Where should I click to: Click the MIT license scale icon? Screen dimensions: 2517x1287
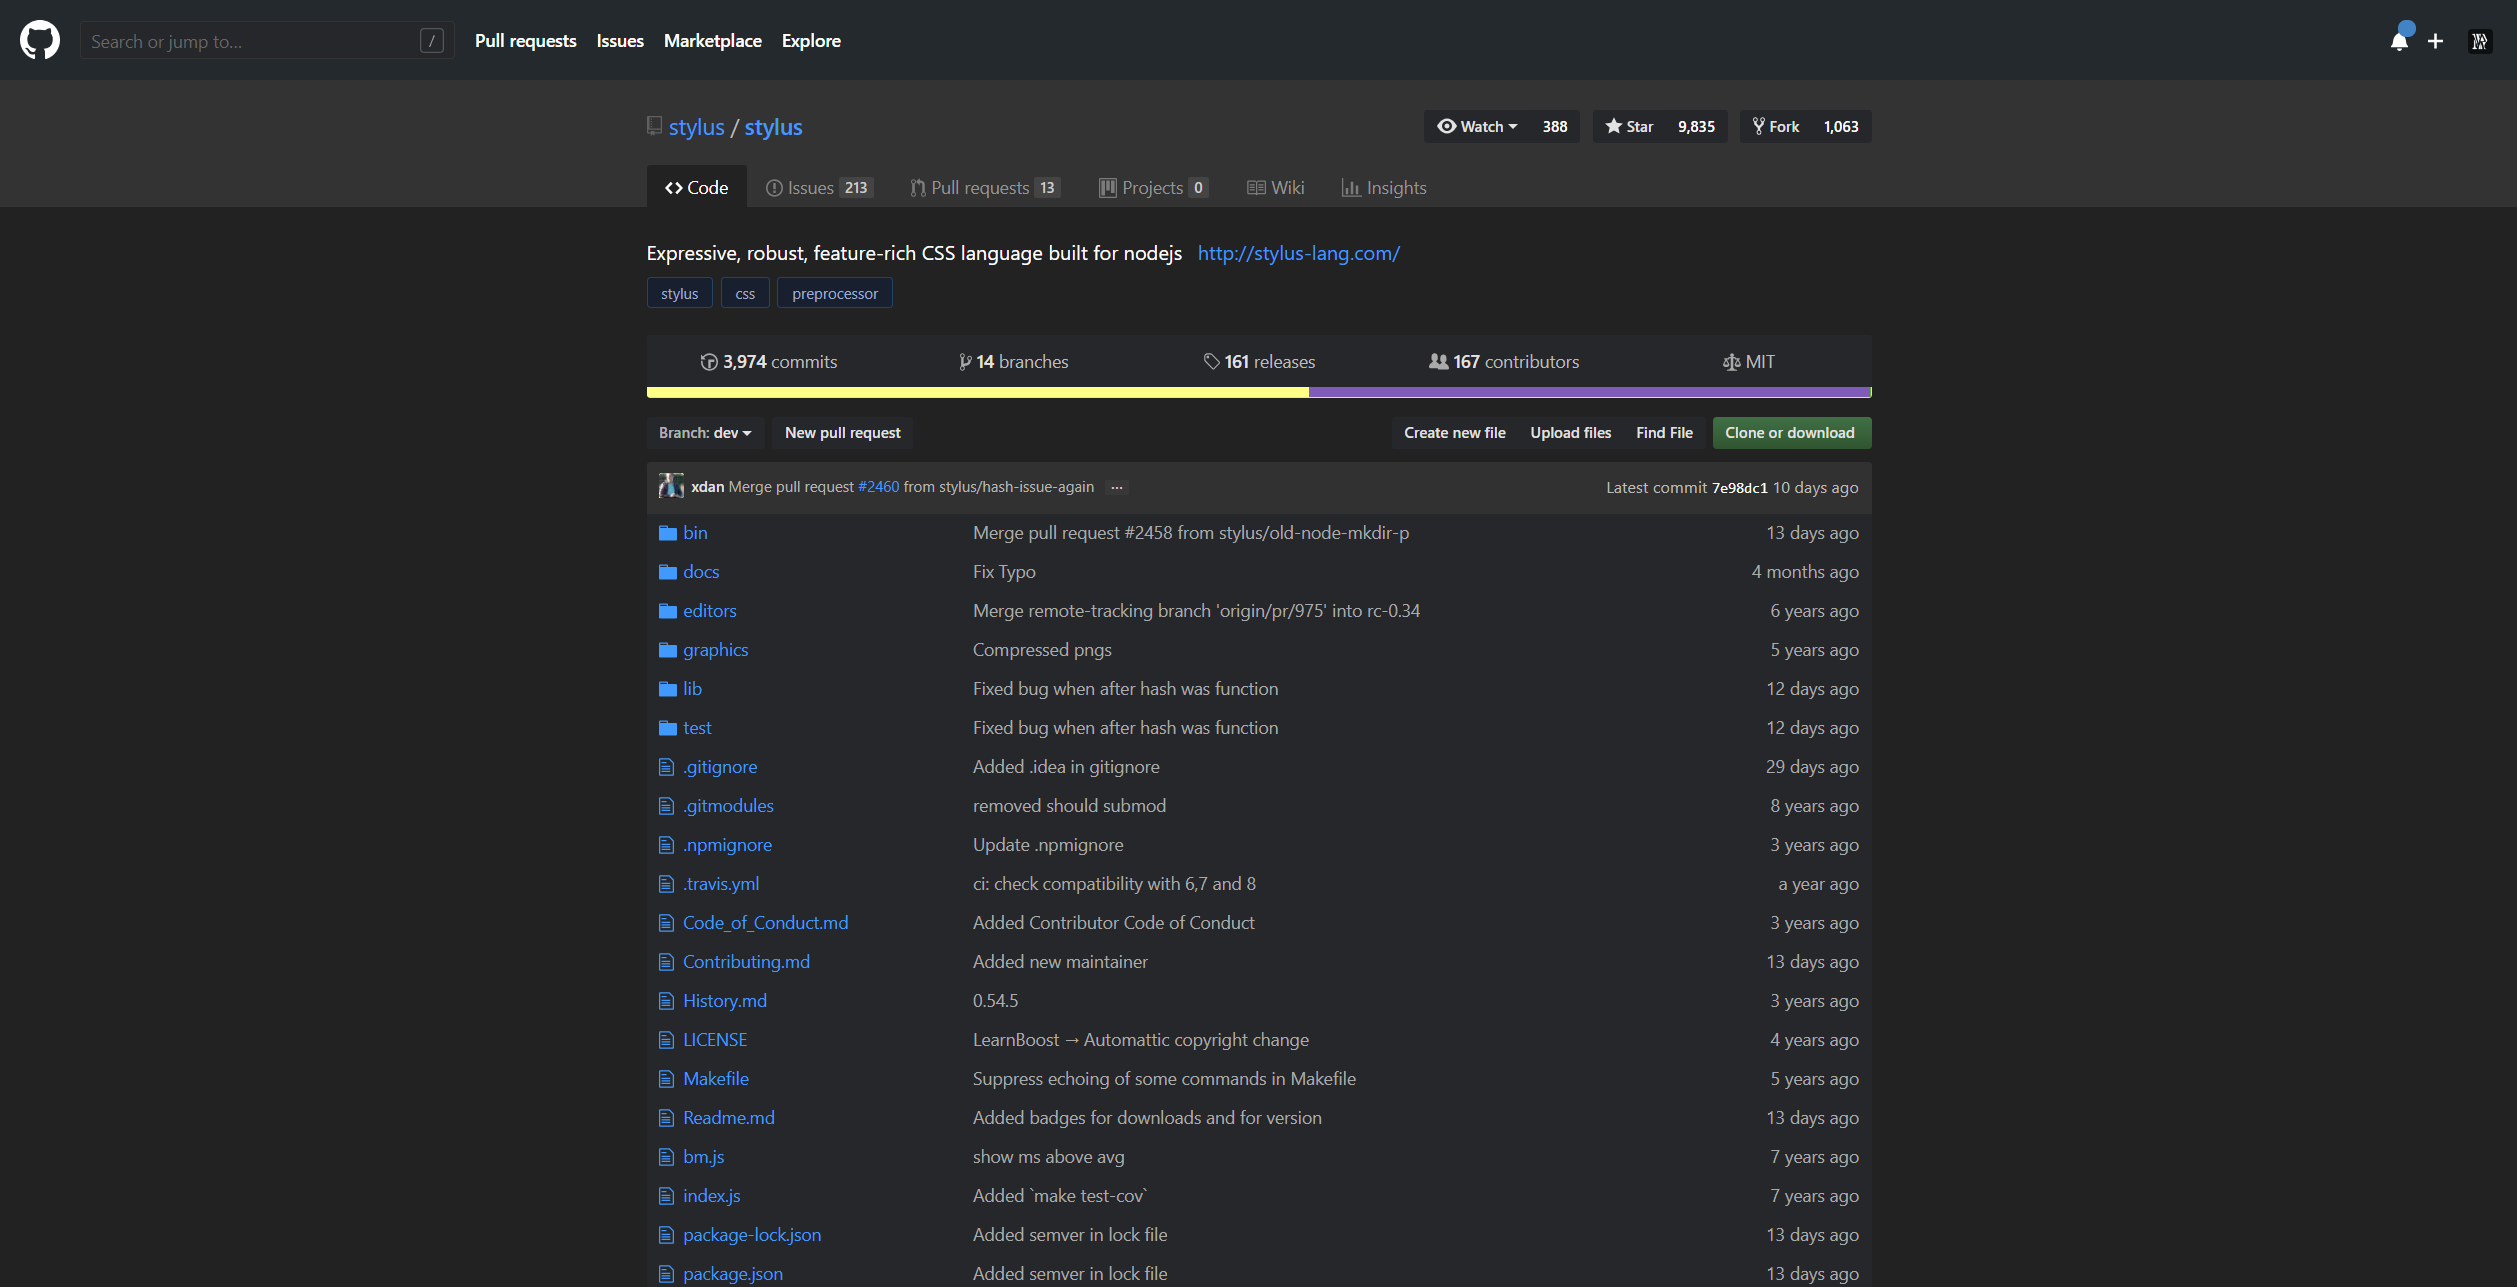[1731, 362]
